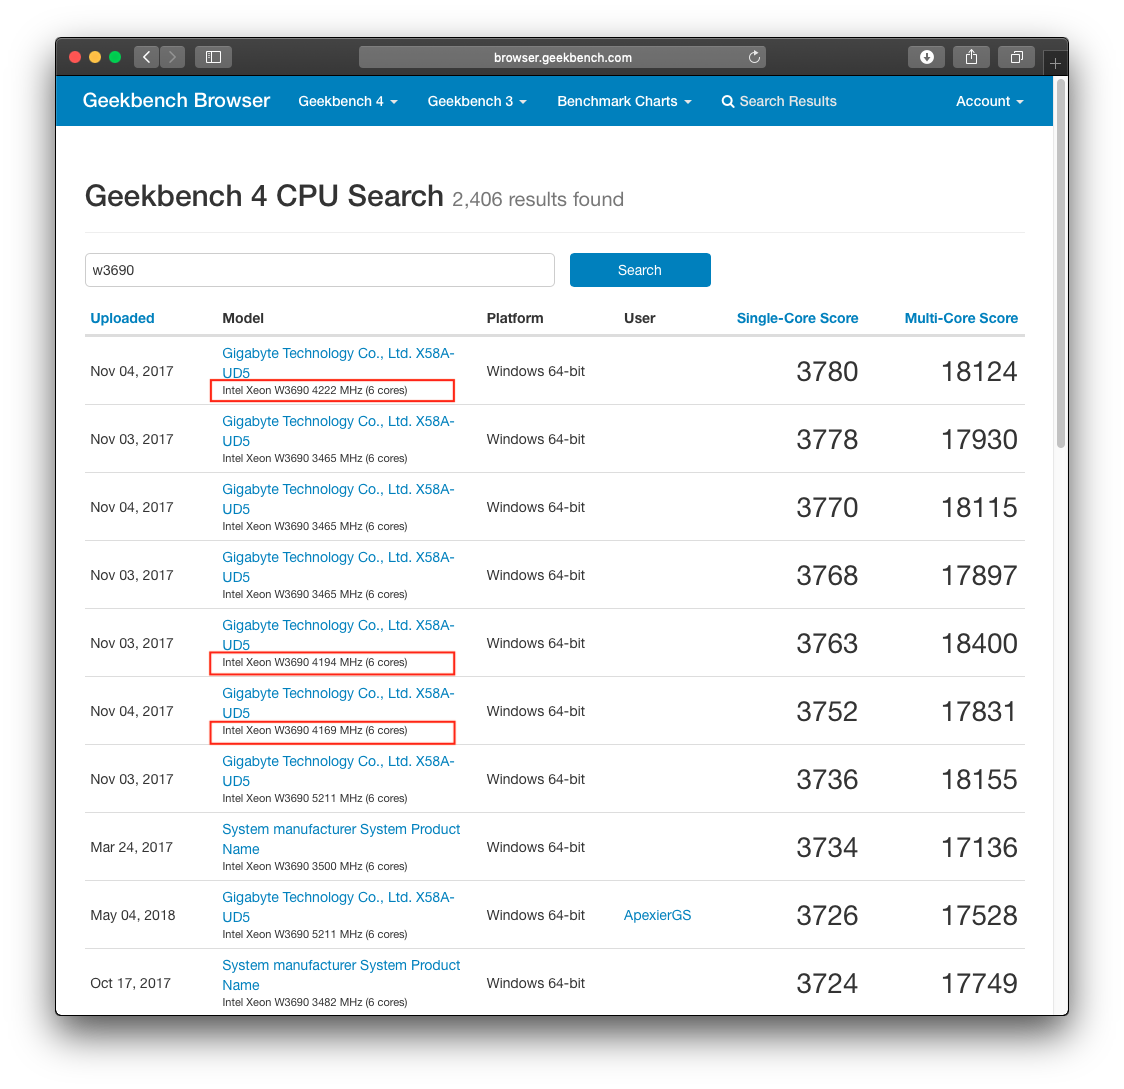Go to the Geekbench Browser home link
Viewport: 1124px width, 1089px height.
pos(176,100)
